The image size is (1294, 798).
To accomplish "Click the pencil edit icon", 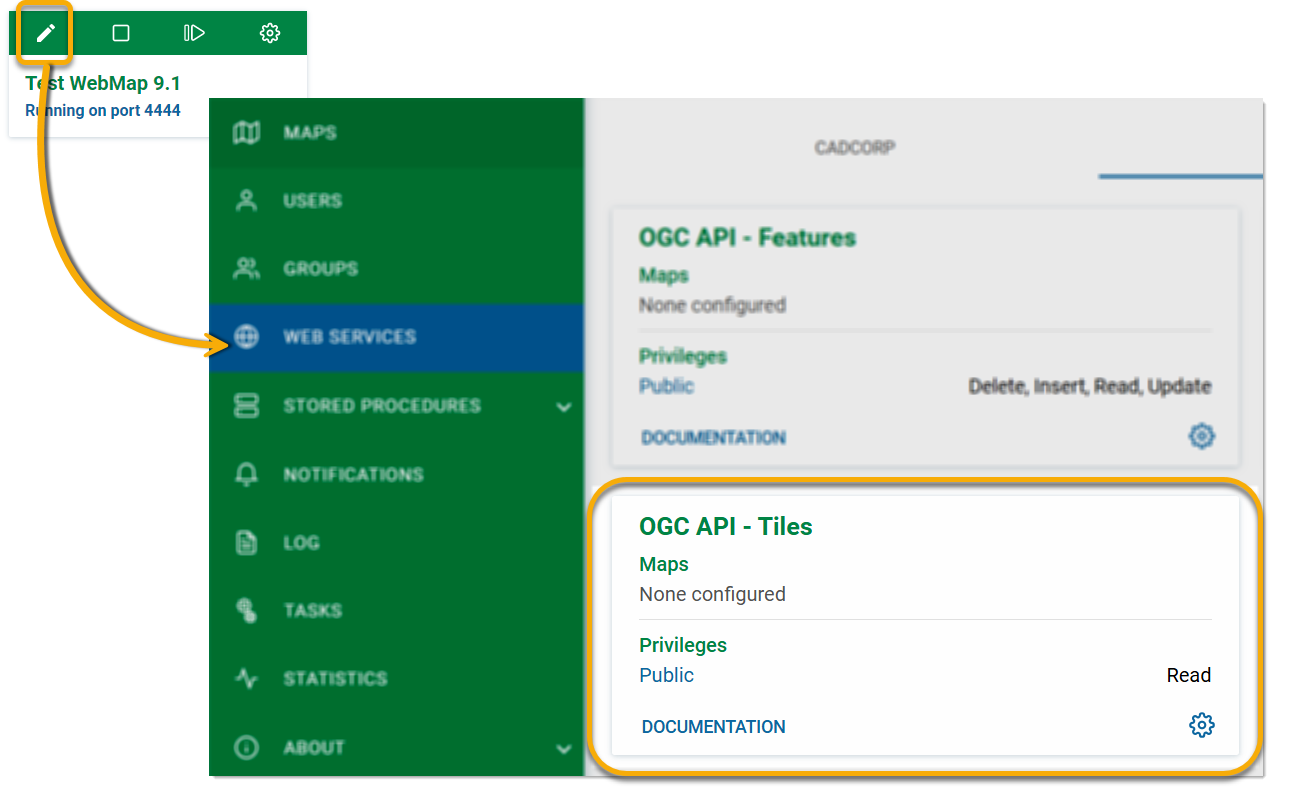I will pos(45,33).
